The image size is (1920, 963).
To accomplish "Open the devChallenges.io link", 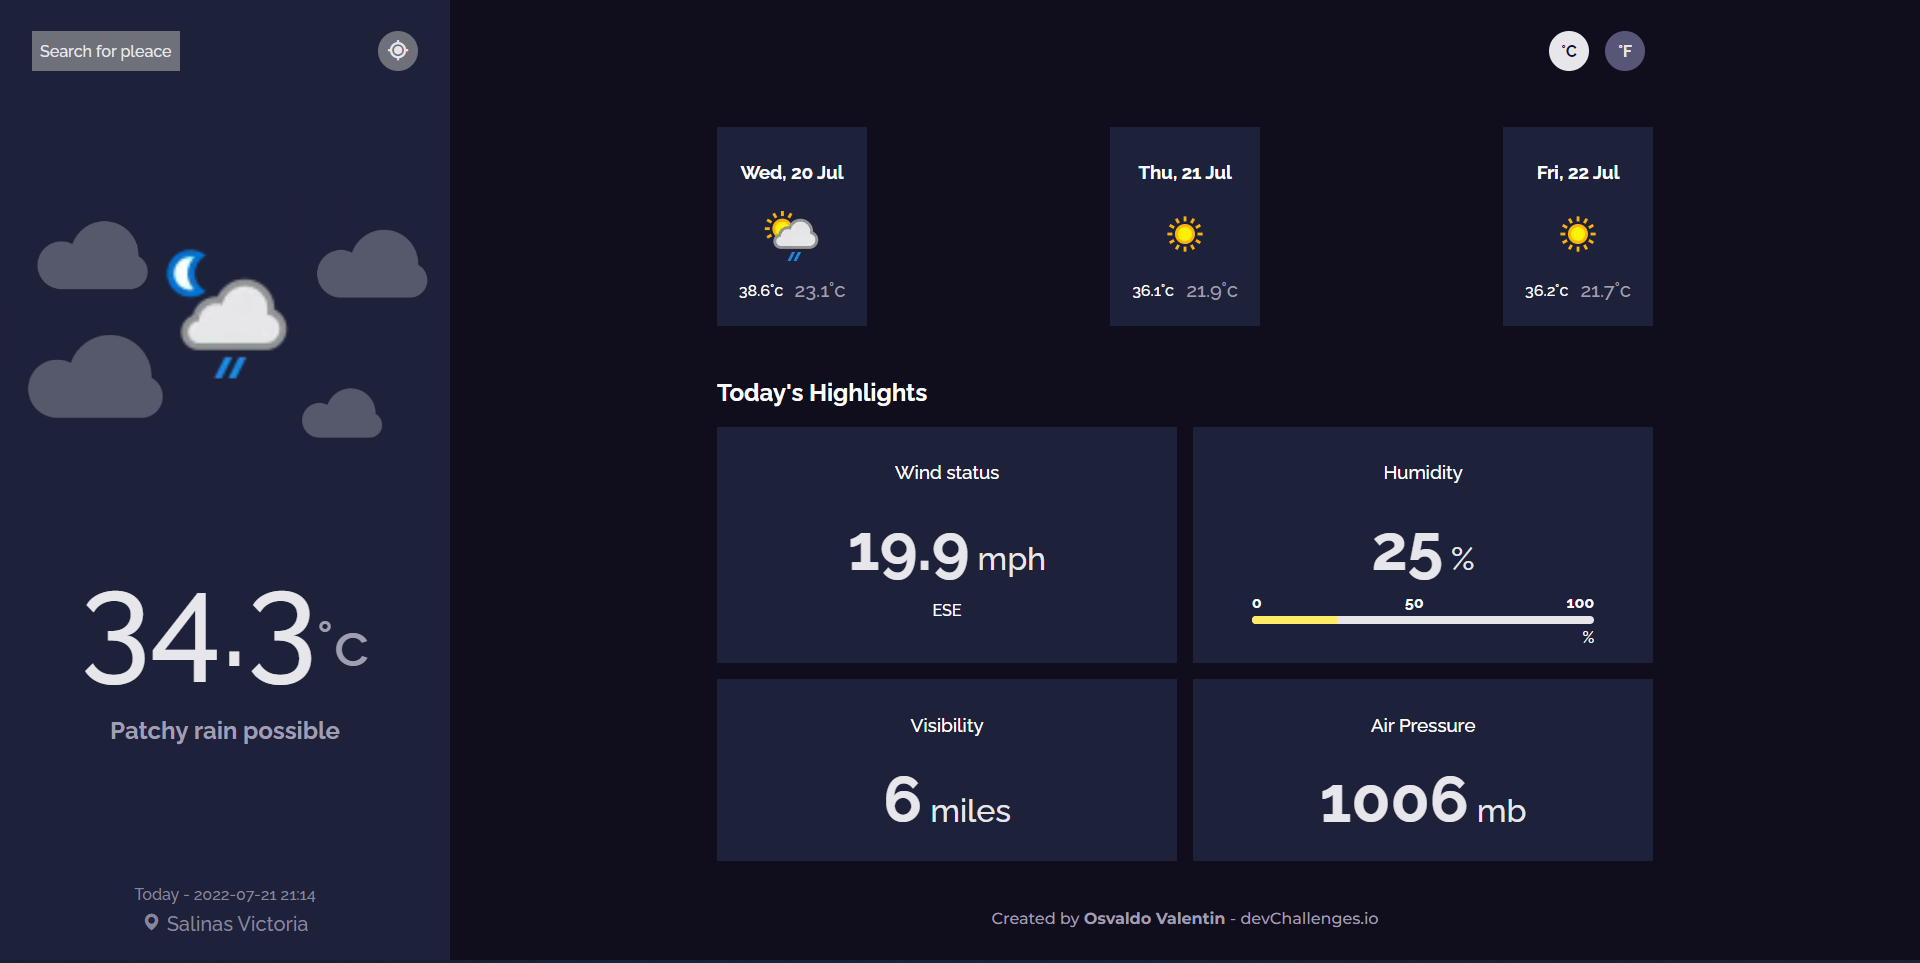I will pyautogui.click(x=1309, y=918).
